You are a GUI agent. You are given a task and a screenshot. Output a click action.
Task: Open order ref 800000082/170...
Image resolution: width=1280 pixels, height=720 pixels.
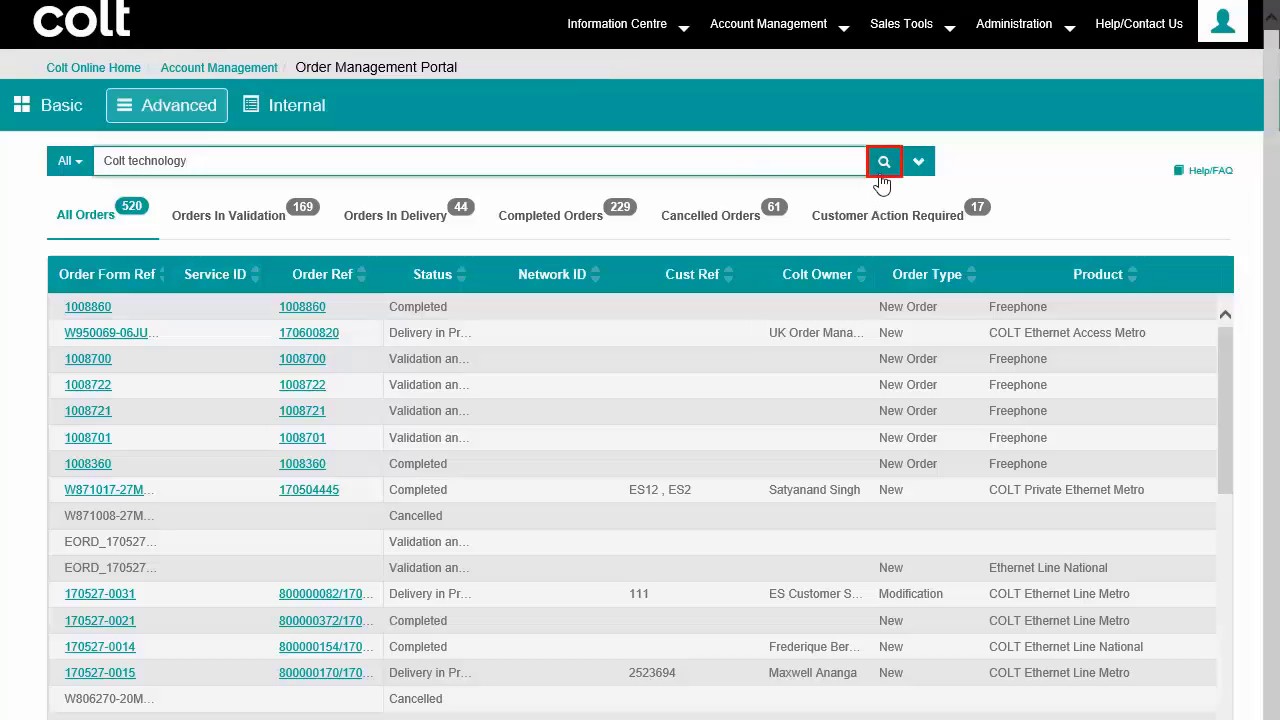pos(326,594)
